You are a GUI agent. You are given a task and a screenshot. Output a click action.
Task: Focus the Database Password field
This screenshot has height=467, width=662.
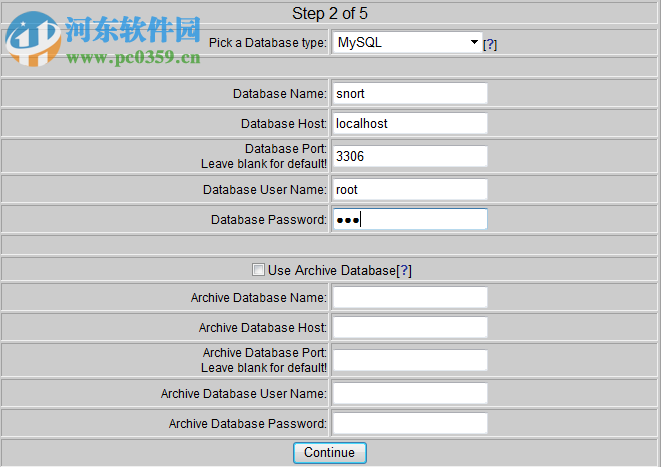point(410,219)
